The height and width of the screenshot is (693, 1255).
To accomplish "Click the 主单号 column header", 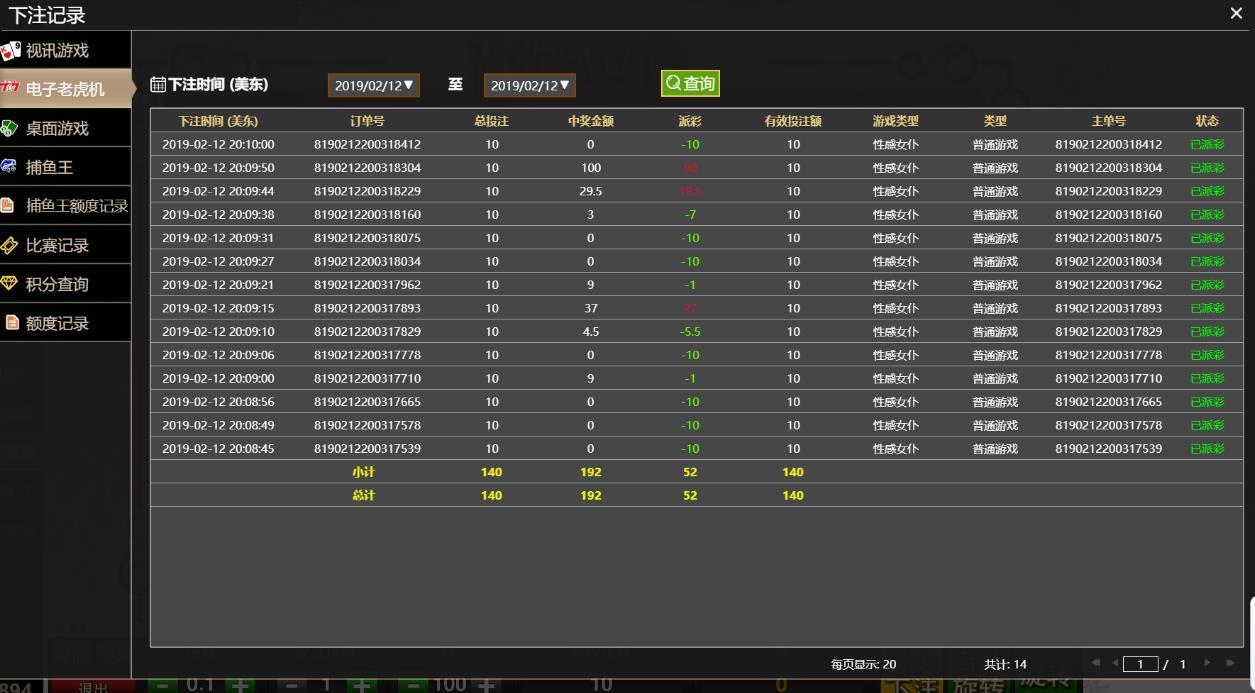I will coord(1108,121).
